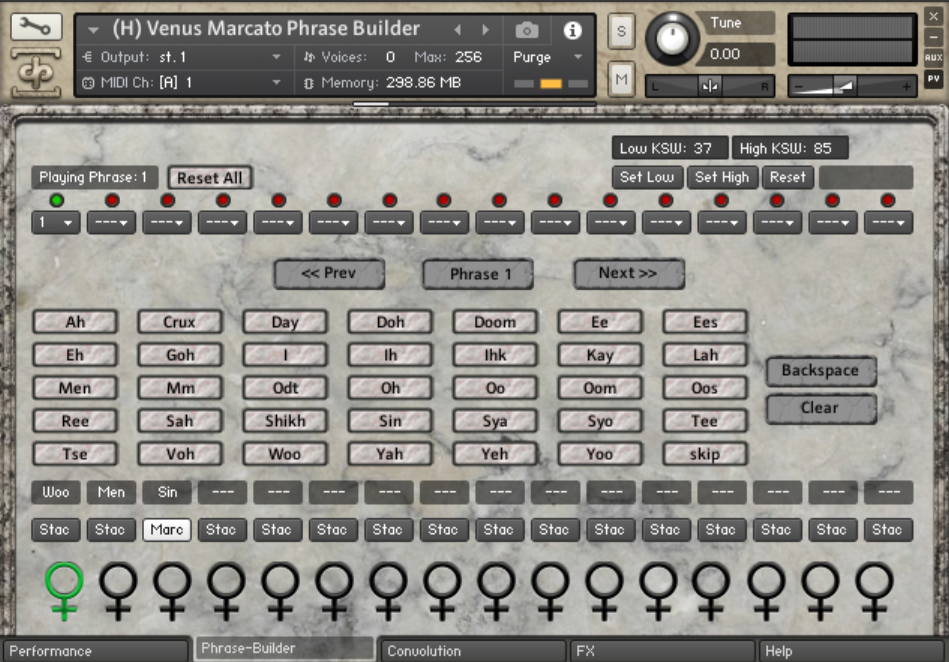Screen dimensions: 949x662
Task: Click the last red LED on the right
Action: click(888, 200)
